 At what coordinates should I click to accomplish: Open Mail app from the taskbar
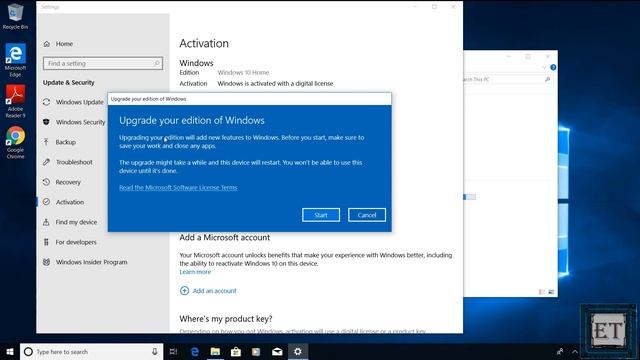pos(277,351)
